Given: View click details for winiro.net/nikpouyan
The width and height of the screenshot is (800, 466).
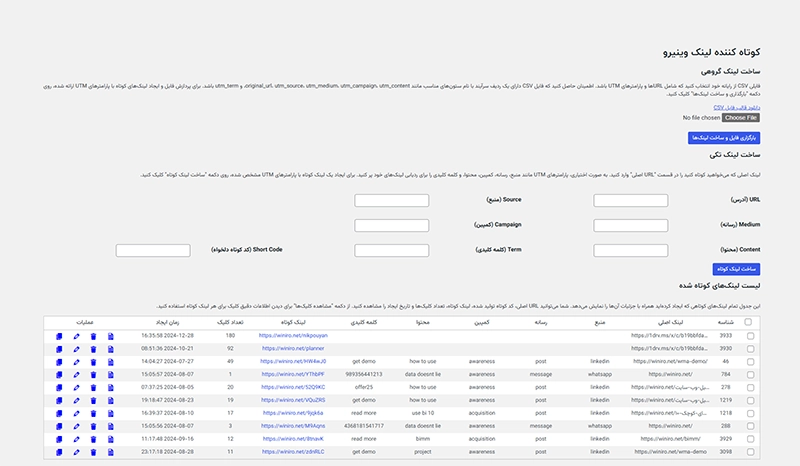Looking at the screenshot, I should (x=111, y=336).
